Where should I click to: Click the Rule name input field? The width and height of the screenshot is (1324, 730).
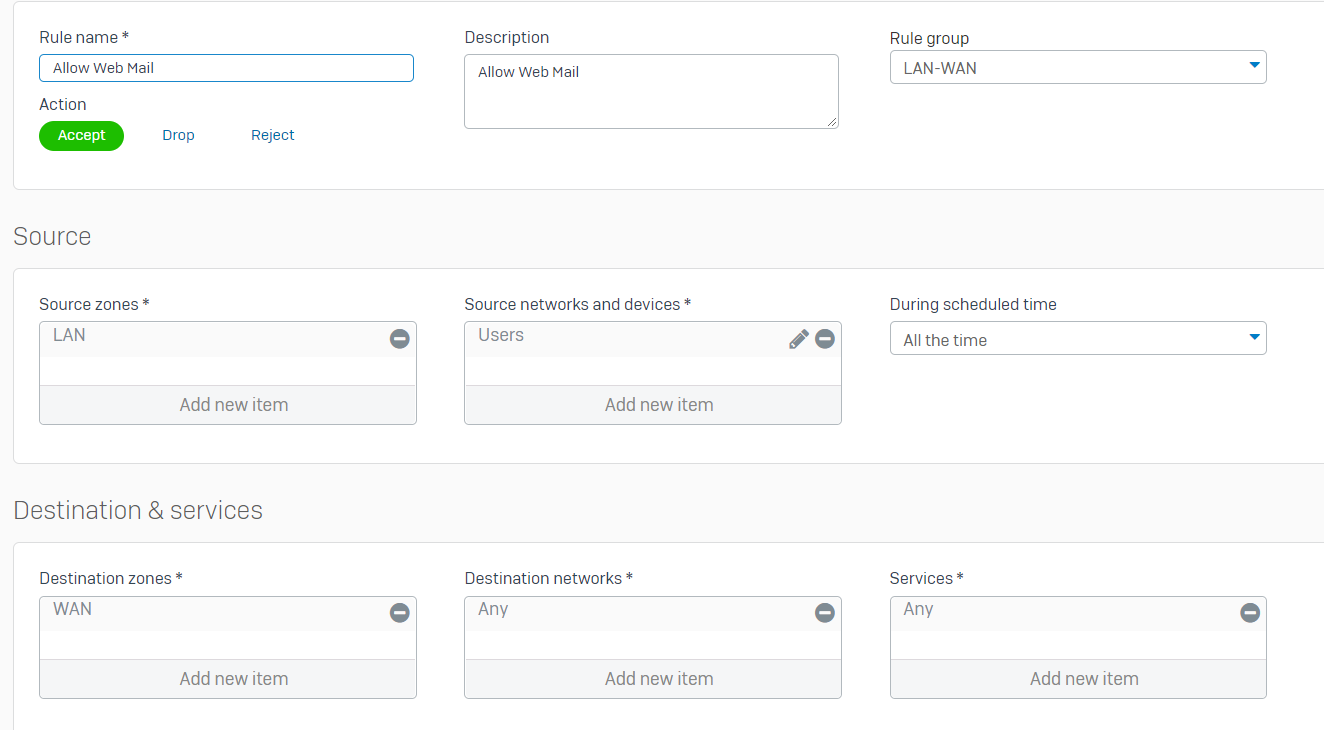click(x=226, y=68)
